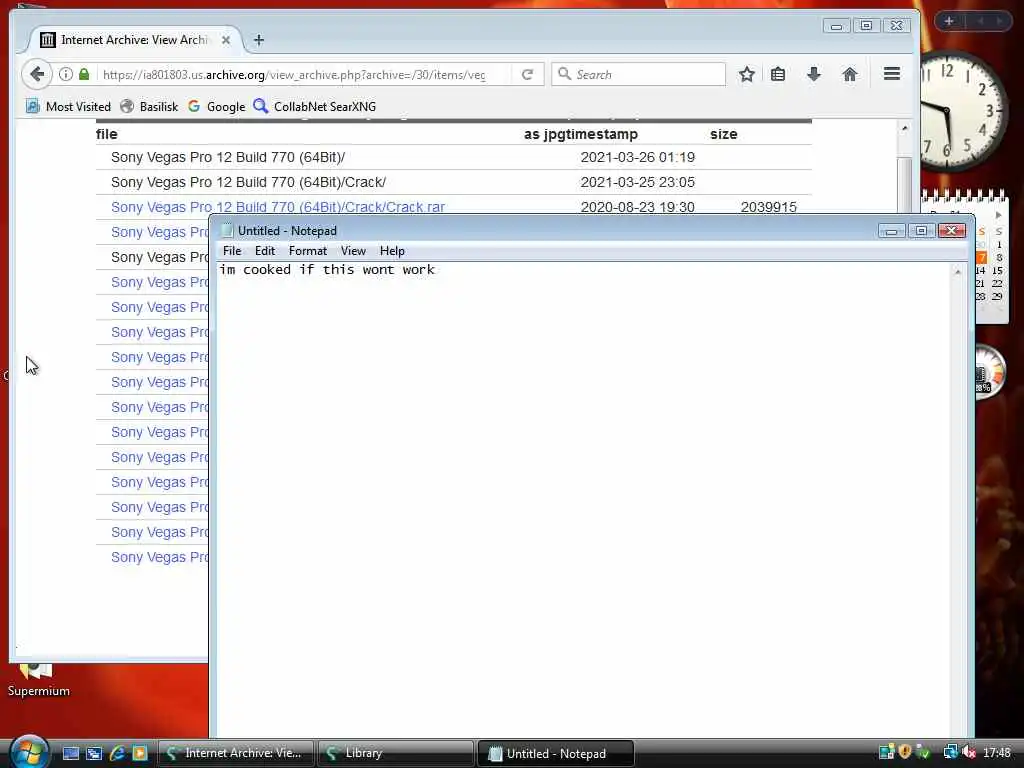Screen dimensions: 1024x768
Task: Click the security shield tray icon
Action: point(904,752)
